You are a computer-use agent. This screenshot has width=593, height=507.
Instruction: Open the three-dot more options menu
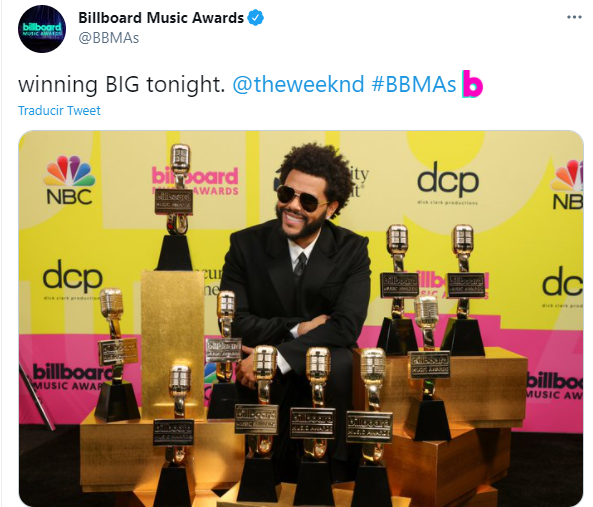tap(574, 17)
